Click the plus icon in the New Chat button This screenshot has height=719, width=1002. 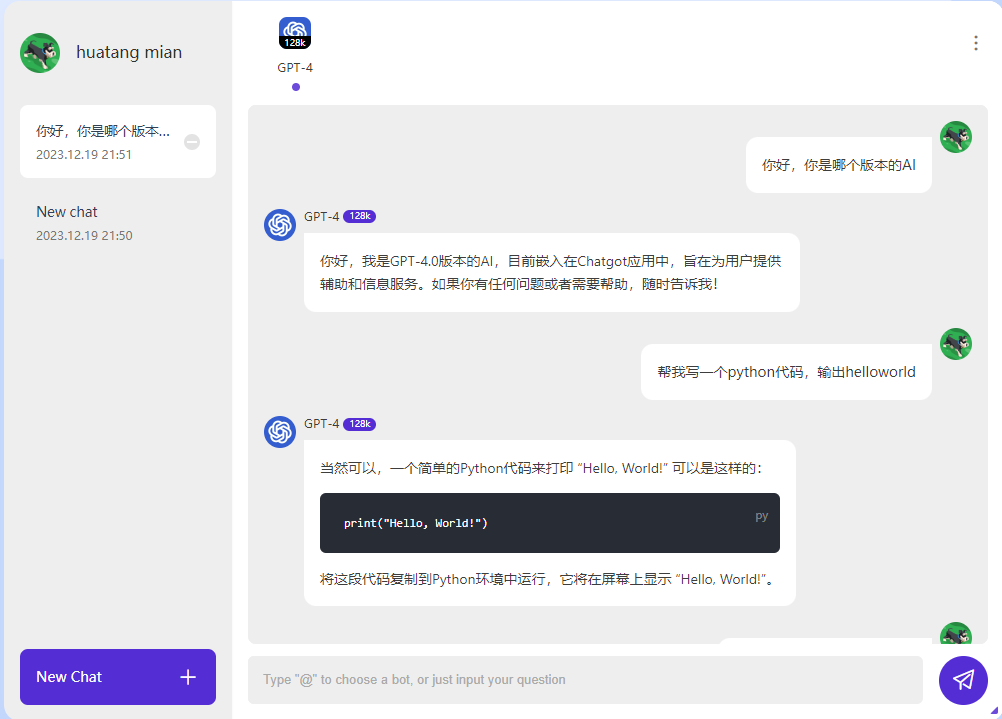coord(188,677)
